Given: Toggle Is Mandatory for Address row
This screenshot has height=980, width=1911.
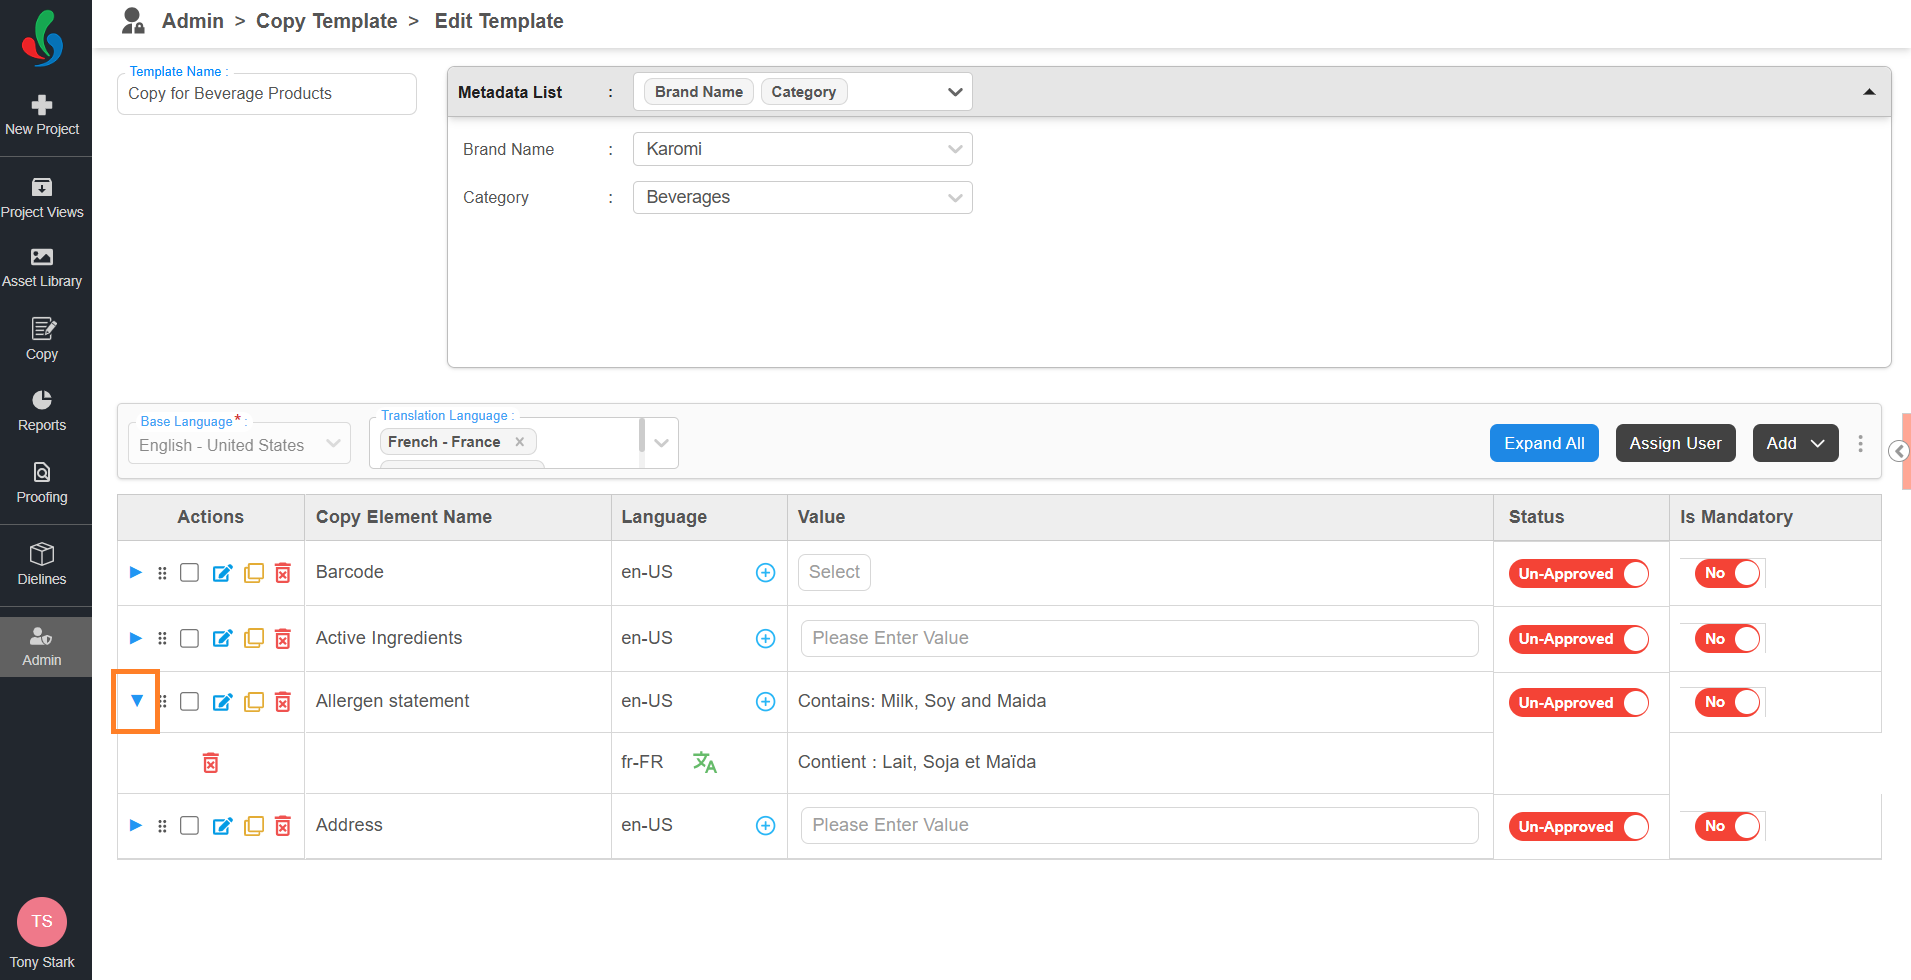Looking at the screenshot, I should (1727, 826).
